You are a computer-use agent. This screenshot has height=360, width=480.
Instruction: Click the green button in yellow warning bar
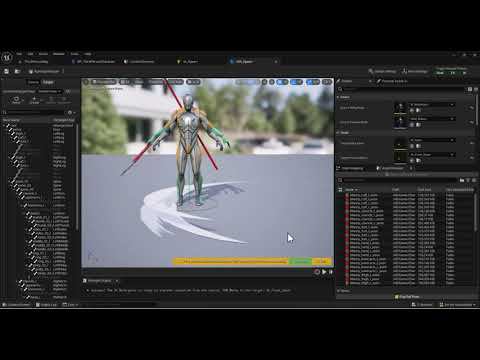coord(301,262)
